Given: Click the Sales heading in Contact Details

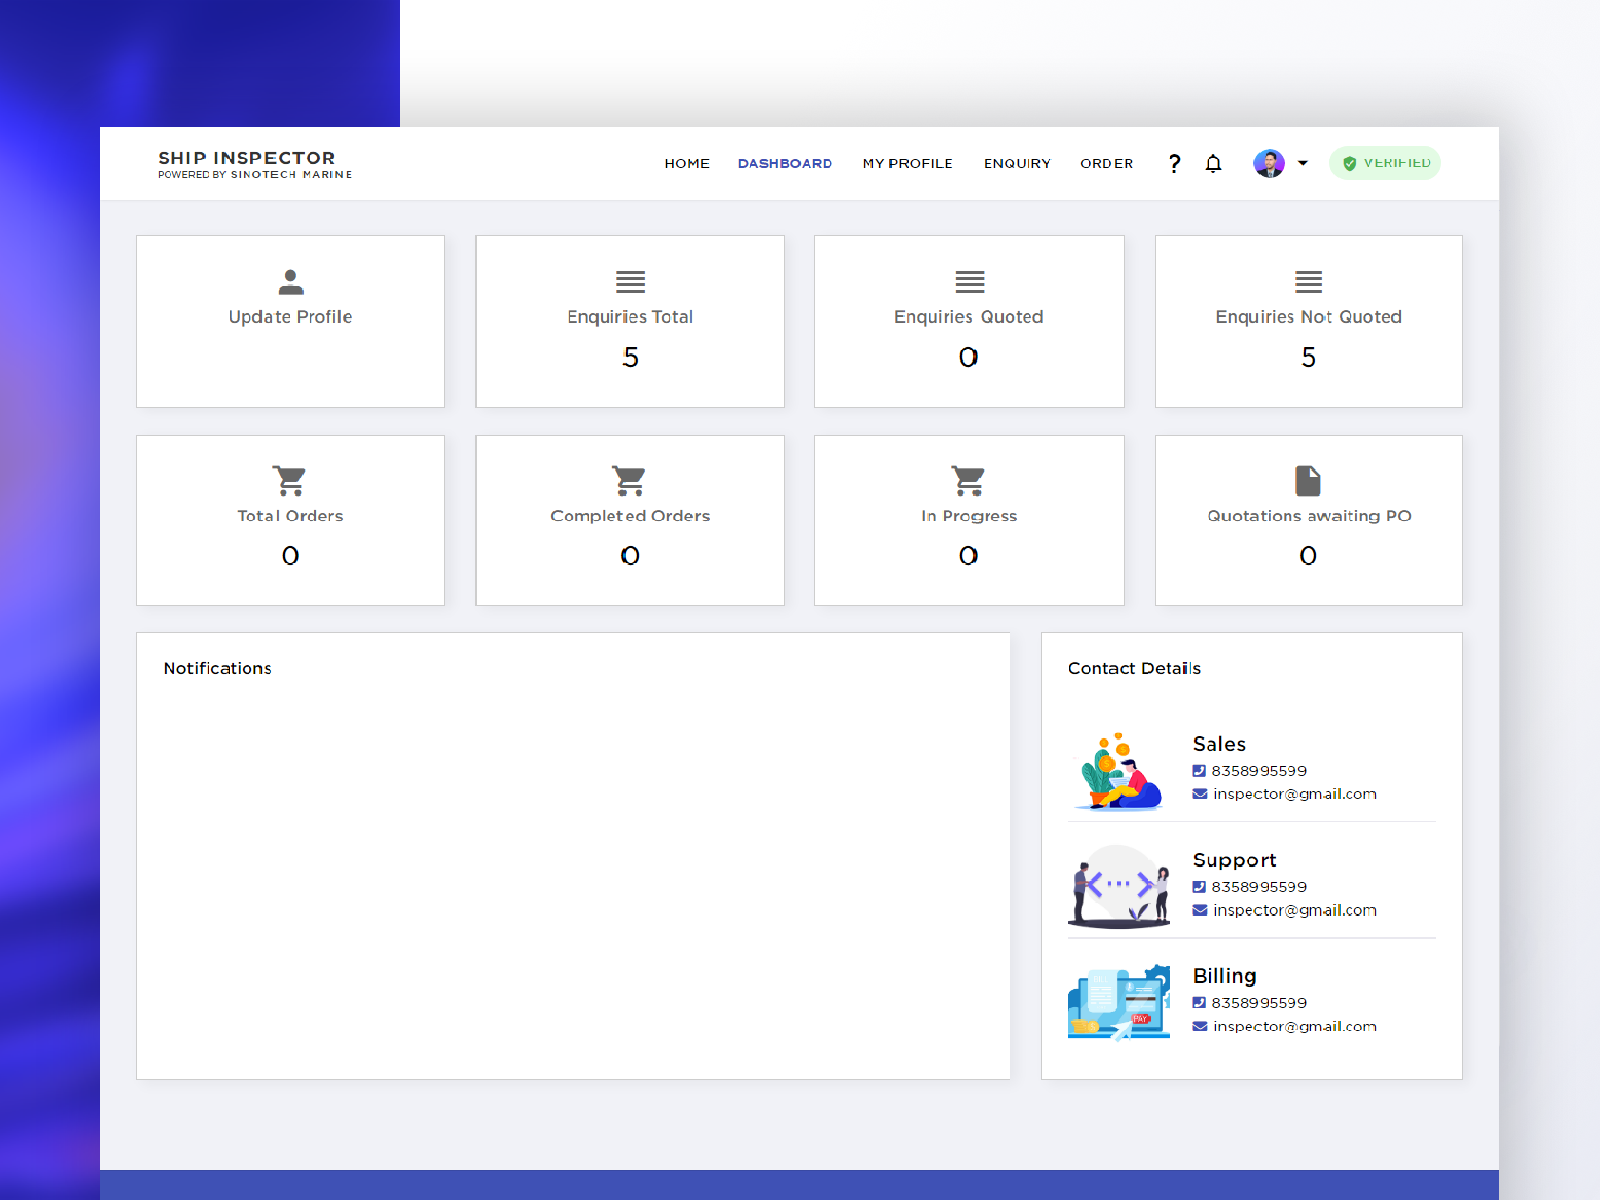Looking at the screenshot, I should pyautogui.click(x=1219, y=744).
